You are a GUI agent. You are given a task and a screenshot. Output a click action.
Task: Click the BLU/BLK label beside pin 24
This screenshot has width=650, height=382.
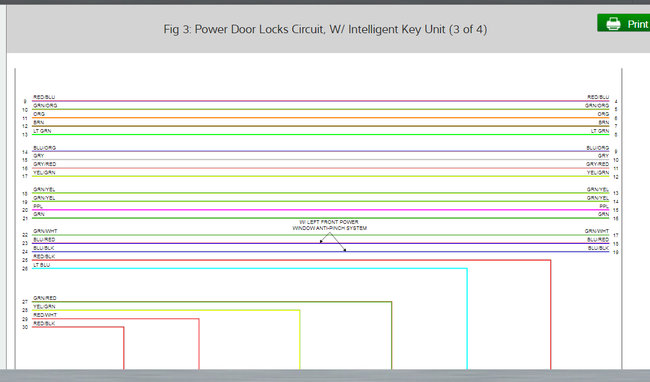tap(44, 248)
